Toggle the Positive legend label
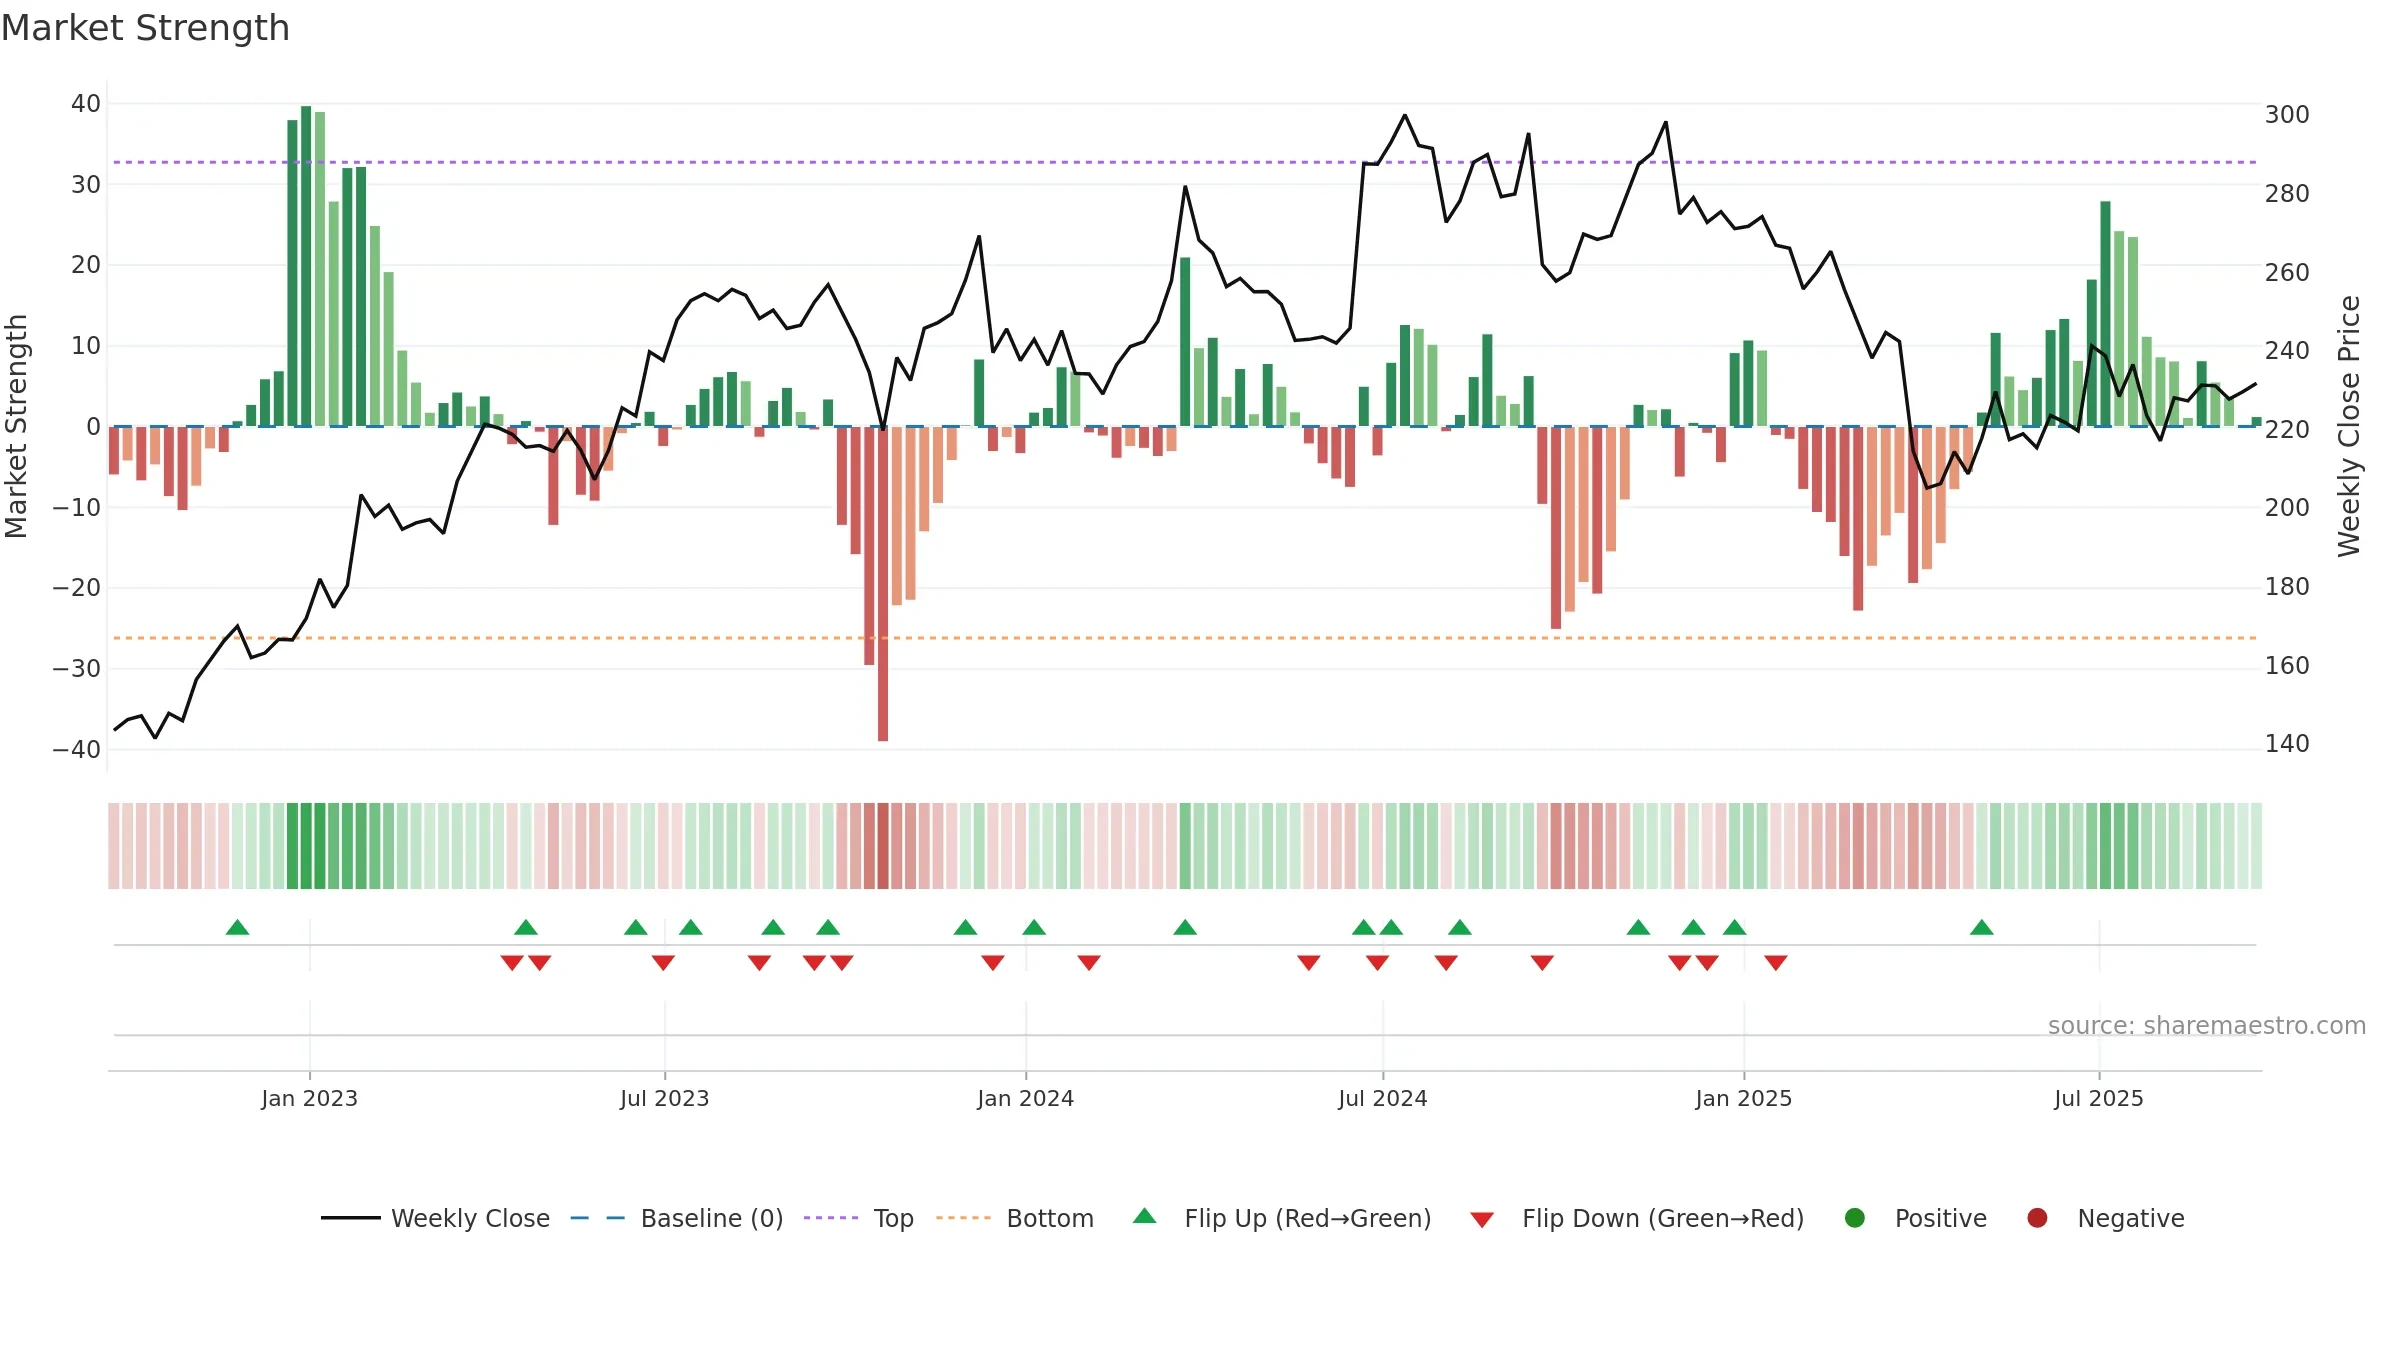Screen dimensions: 2400x1350 coord(1941,1219)
